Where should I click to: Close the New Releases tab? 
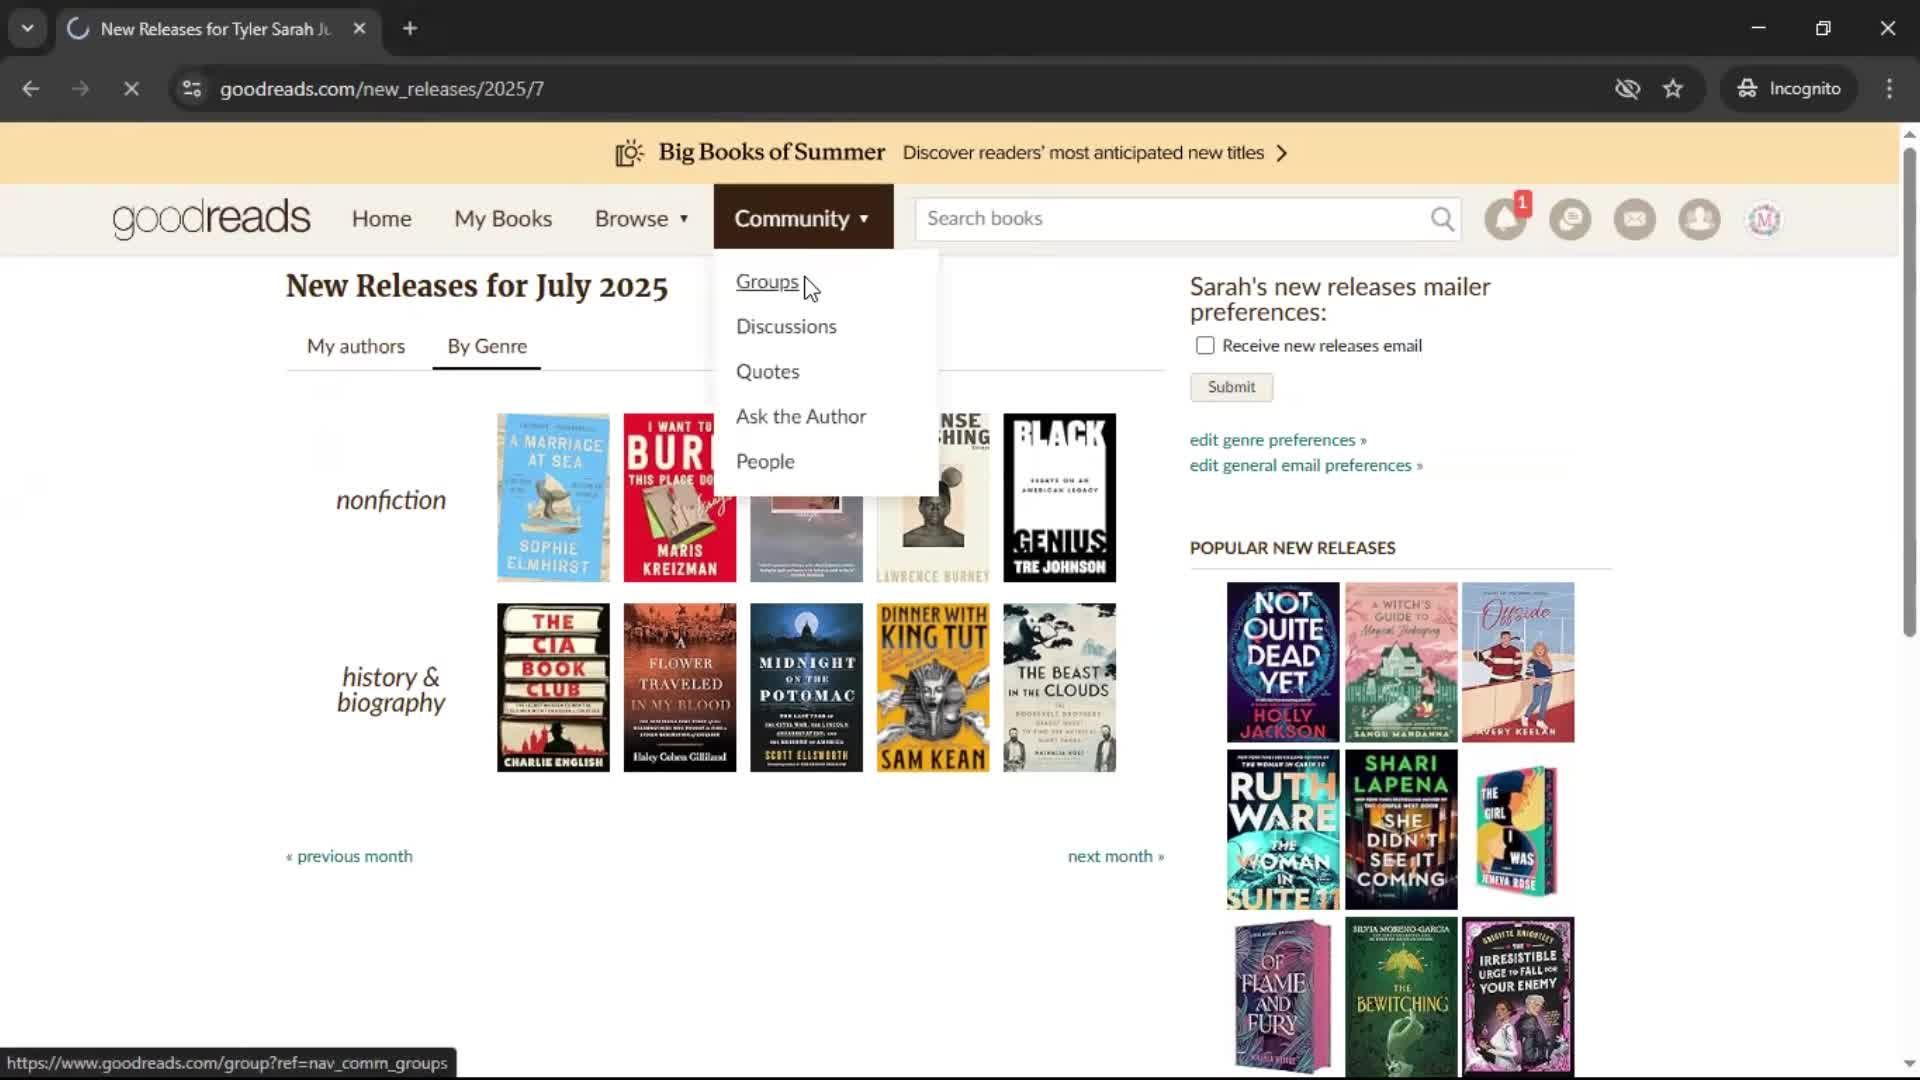[359, 29]
